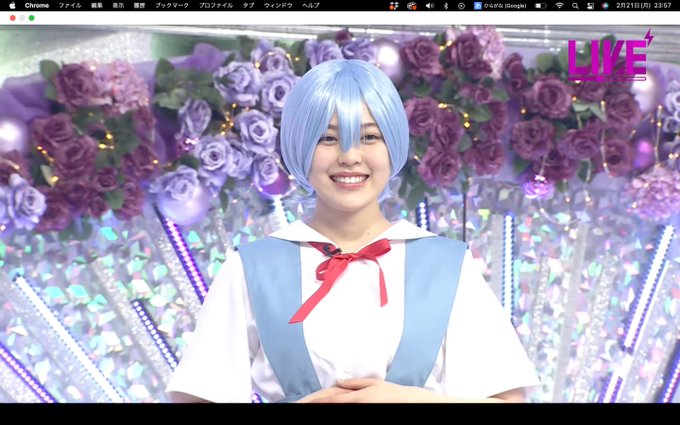Open the プロファイル menu
Viewport: 680px width, 425px height.
tap(216, 6)
